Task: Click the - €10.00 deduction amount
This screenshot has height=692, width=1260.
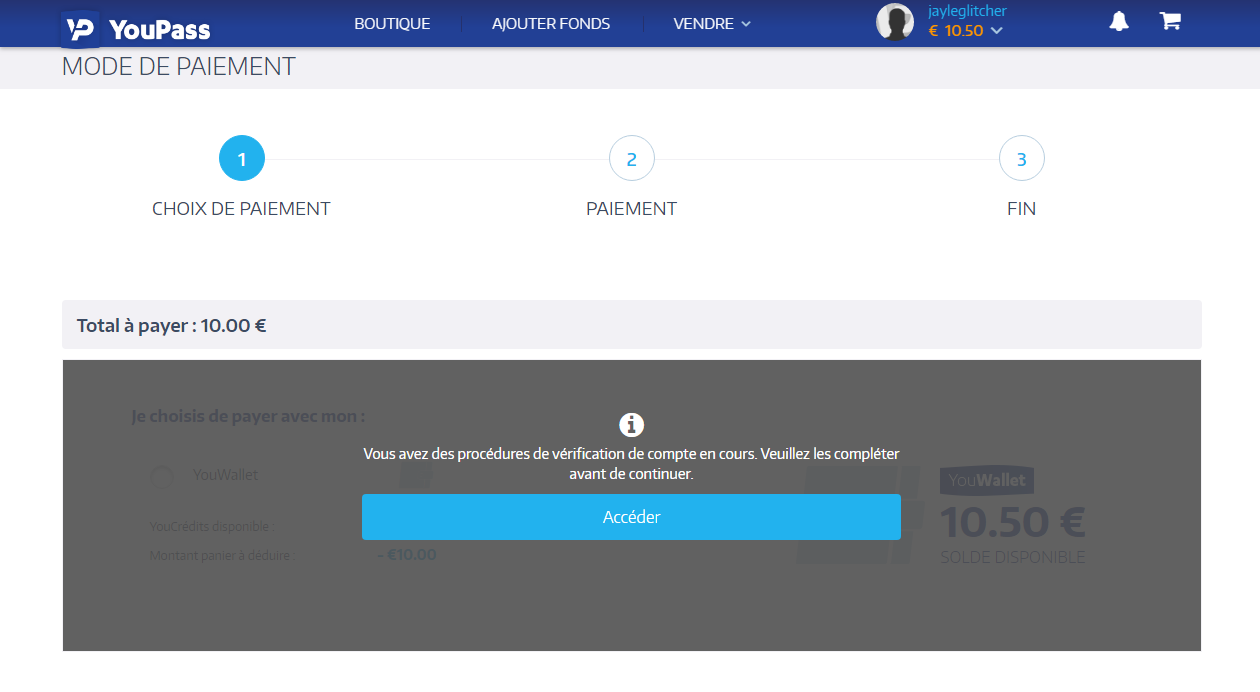Action: point(406,555)
